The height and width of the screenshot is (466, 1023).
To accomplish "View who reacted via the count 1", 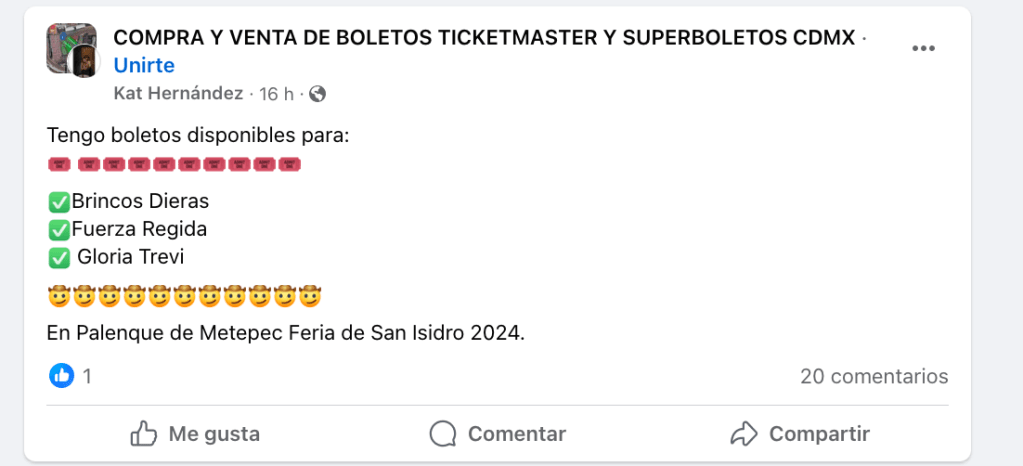I will tap(88, 376).
